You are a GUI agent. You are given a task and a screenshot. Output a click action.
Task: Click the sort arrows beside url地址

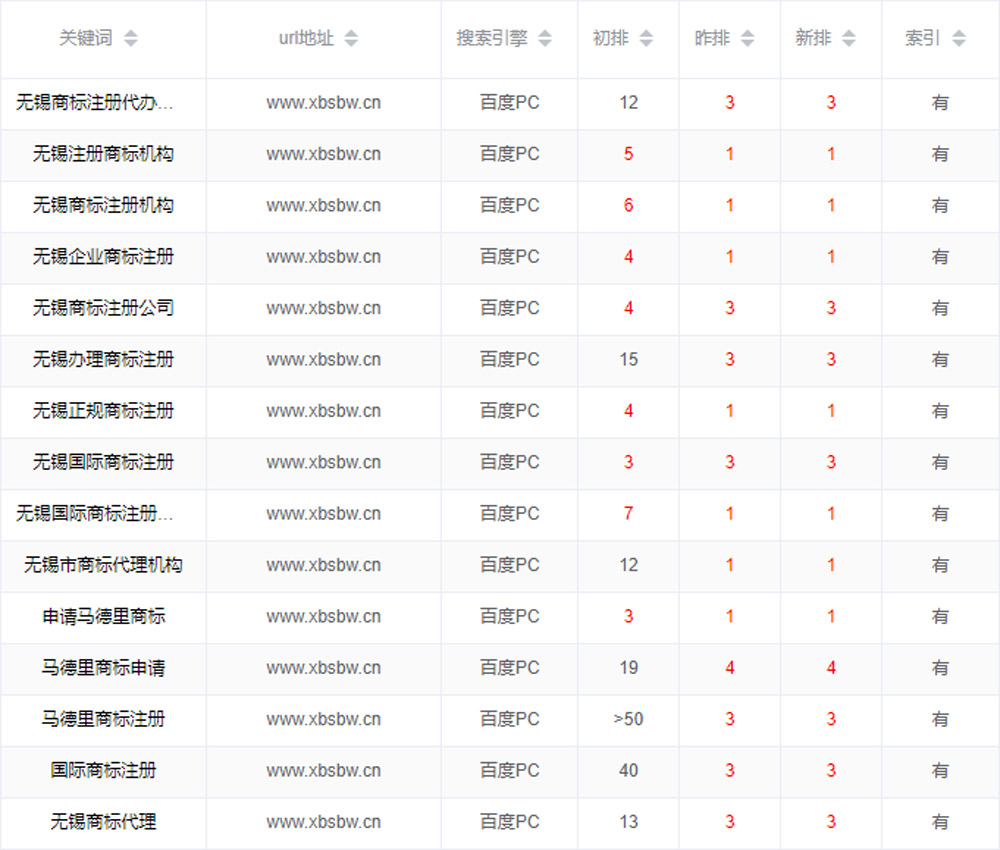(x=351, y=39)
